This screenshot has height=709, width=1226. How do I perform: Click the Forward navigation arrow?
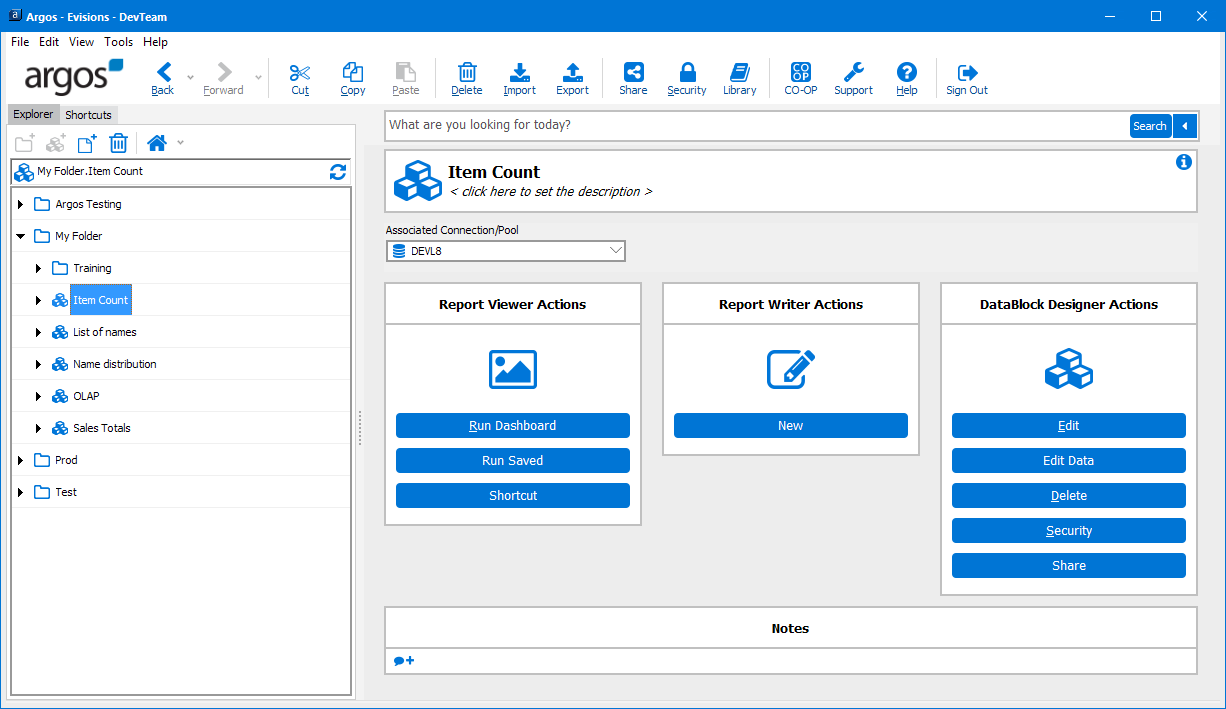pyautogui.click(x=224, y=72)
